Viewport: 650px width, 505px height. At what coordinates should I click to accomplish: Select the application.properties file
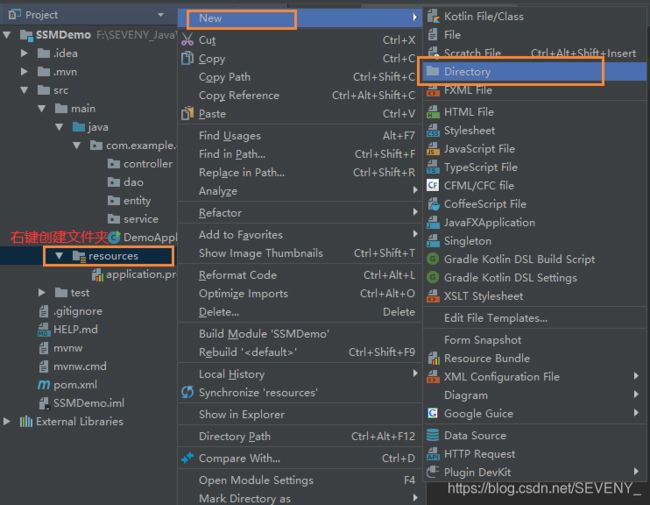point(134,274)
